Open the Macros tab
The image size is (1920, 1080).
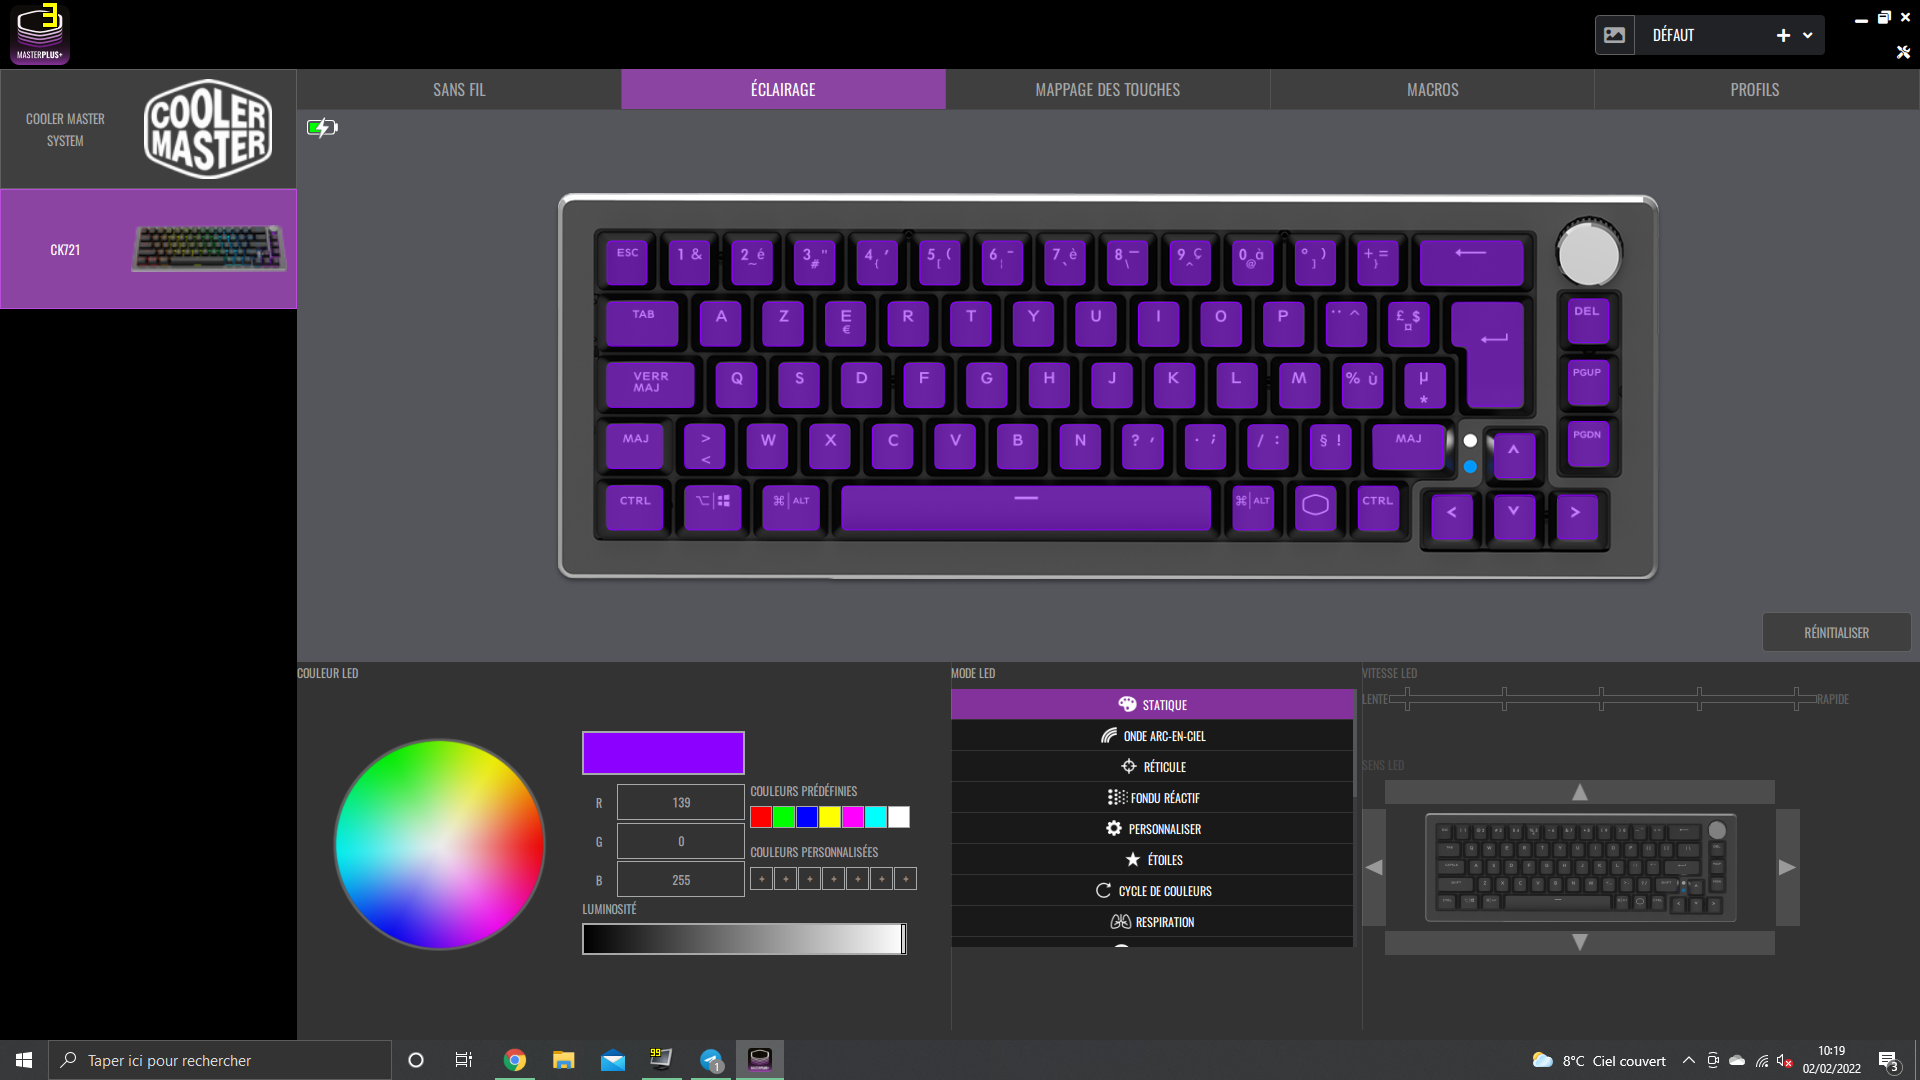click(1432, 90)
